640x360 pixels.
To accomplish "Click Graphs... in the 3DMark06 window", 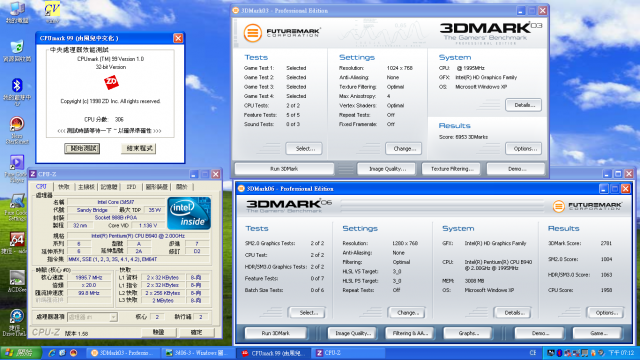I will pos(468,333).
